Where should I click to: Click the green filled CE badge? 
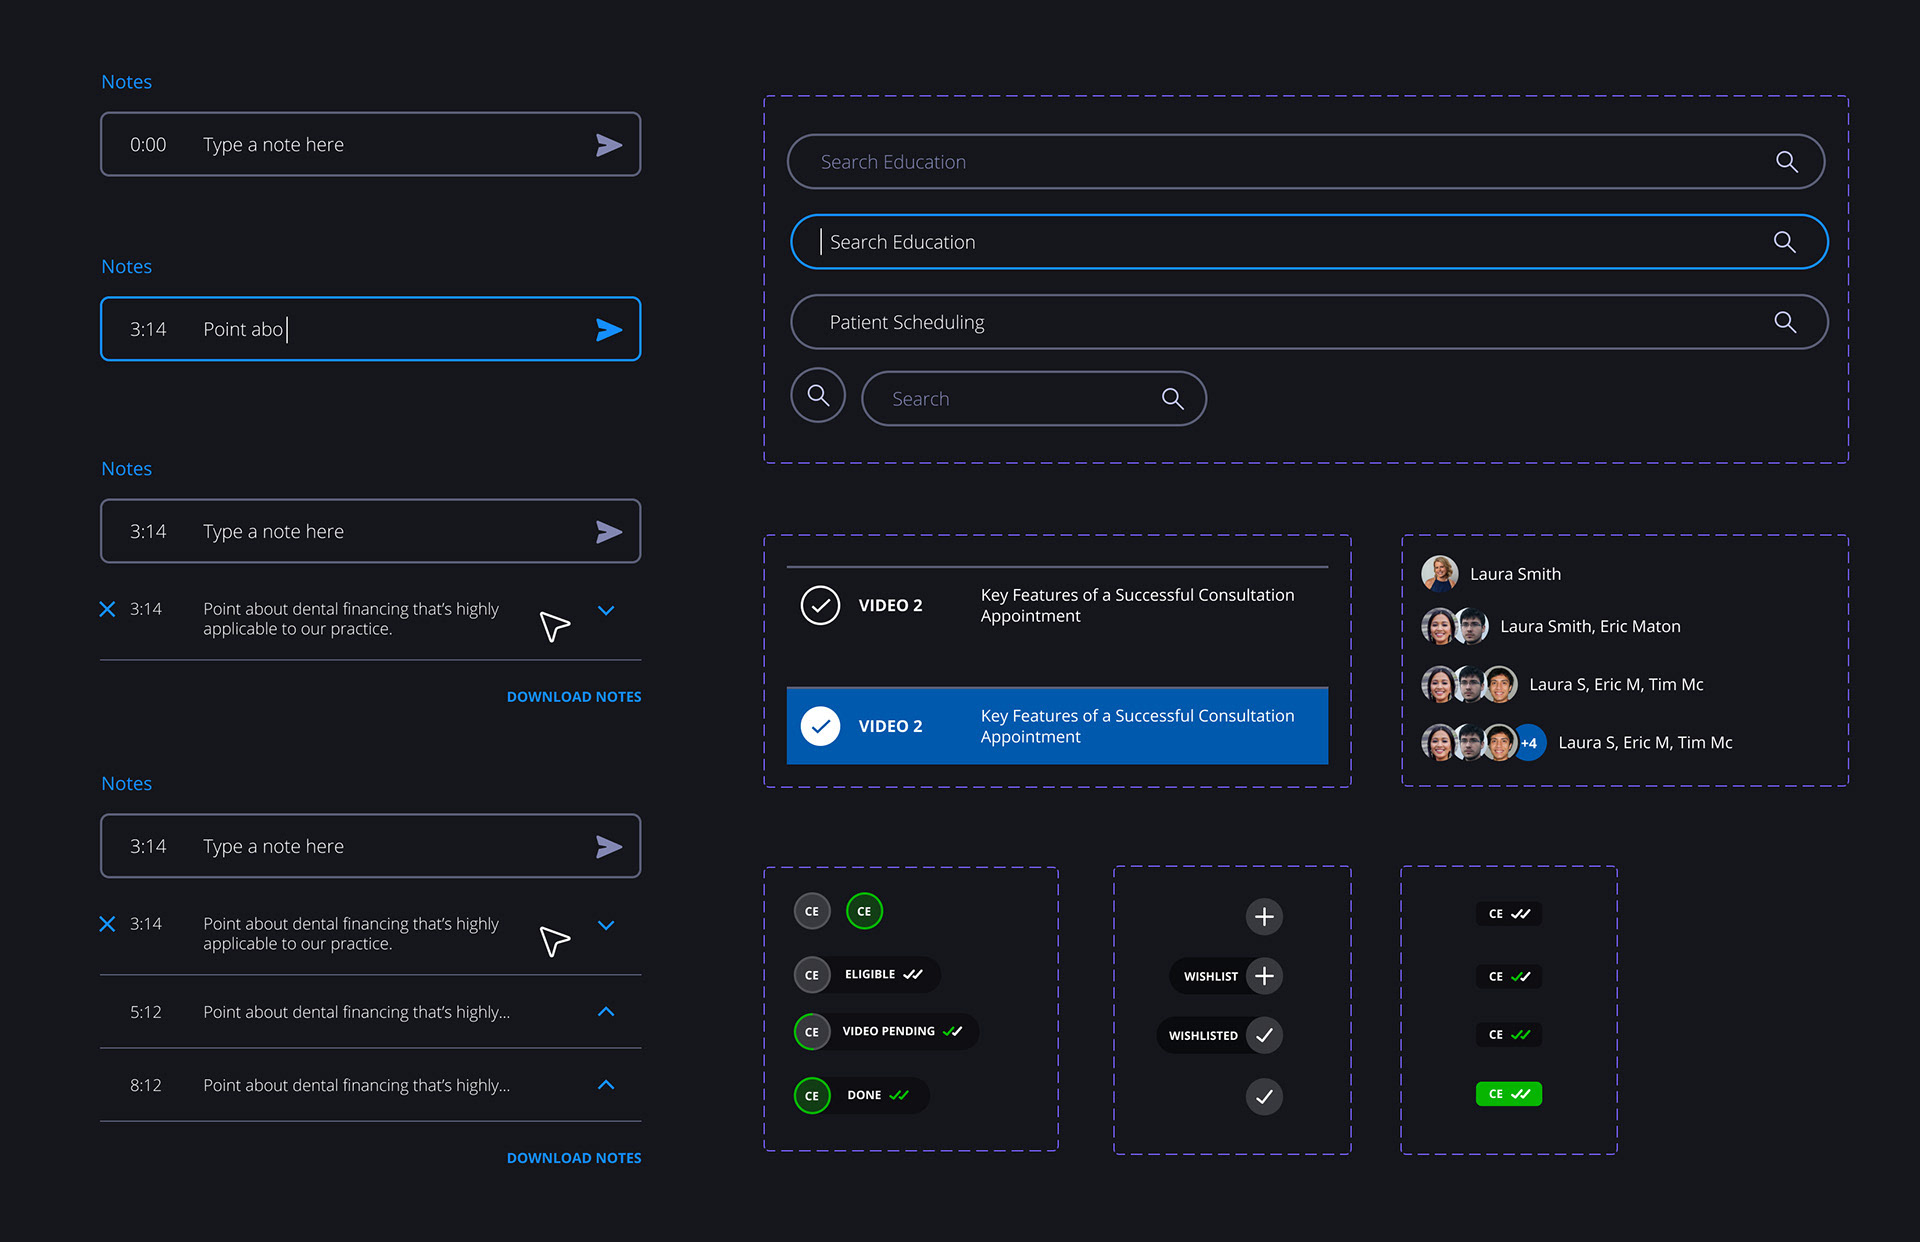coord(1508,1094)
